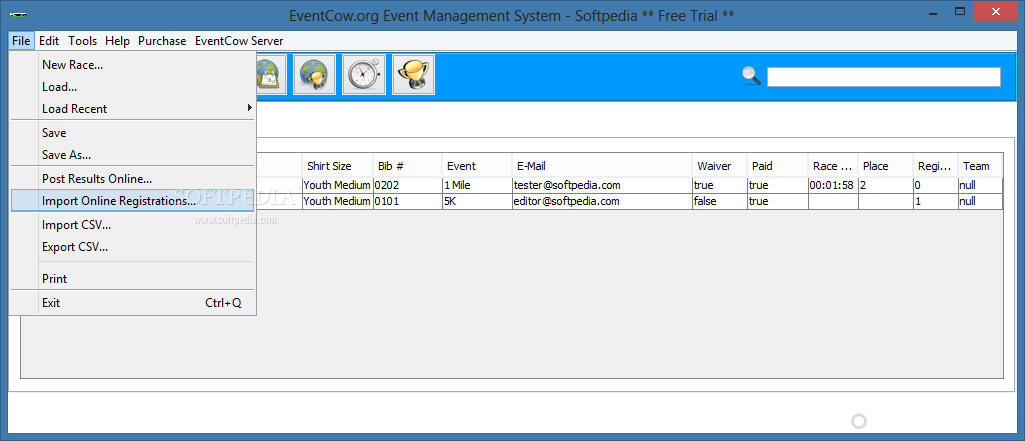The height and width of the screenshot is (441, 1025).
Task: Click the Waiver cell reading false
Action: pyautogui.click(x=719, y=201)
